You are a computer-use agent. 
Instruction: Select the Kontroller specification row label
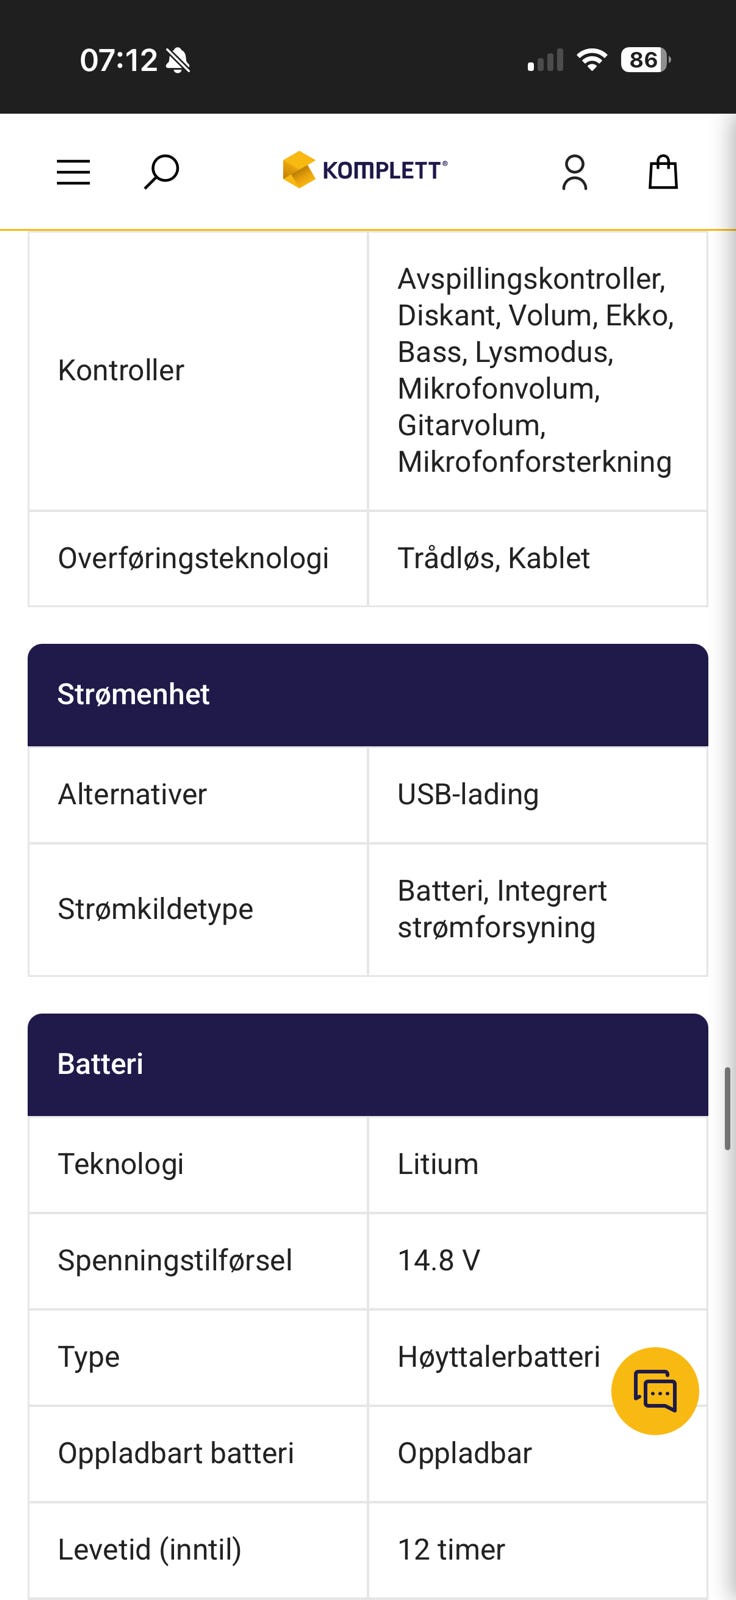click(121, 370)
